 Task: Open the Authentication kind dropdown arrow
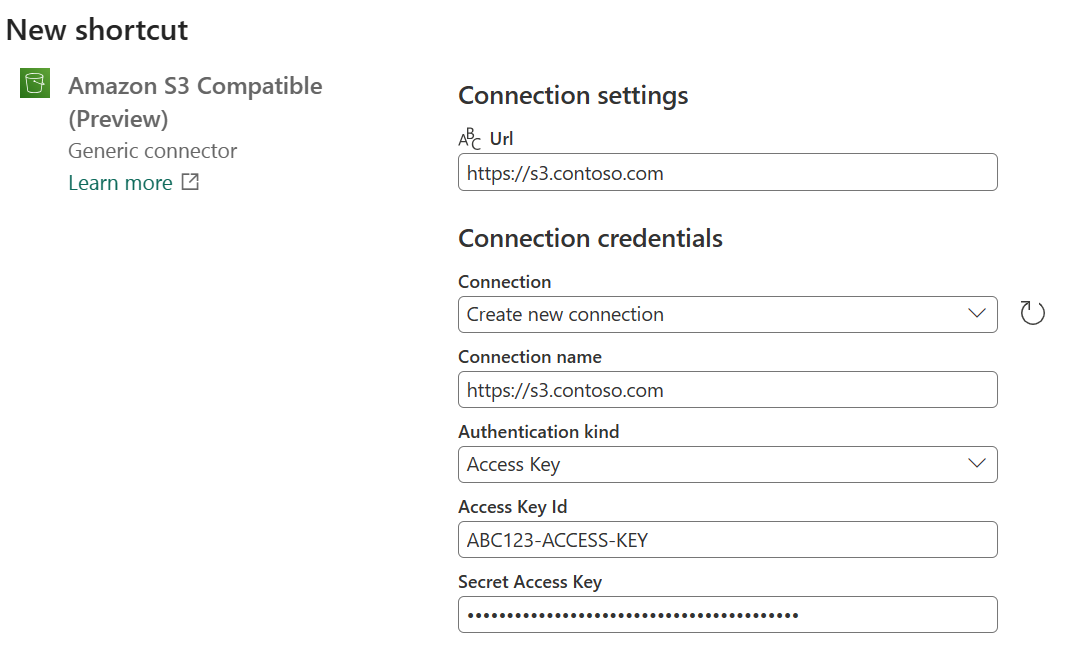point(977,464)
